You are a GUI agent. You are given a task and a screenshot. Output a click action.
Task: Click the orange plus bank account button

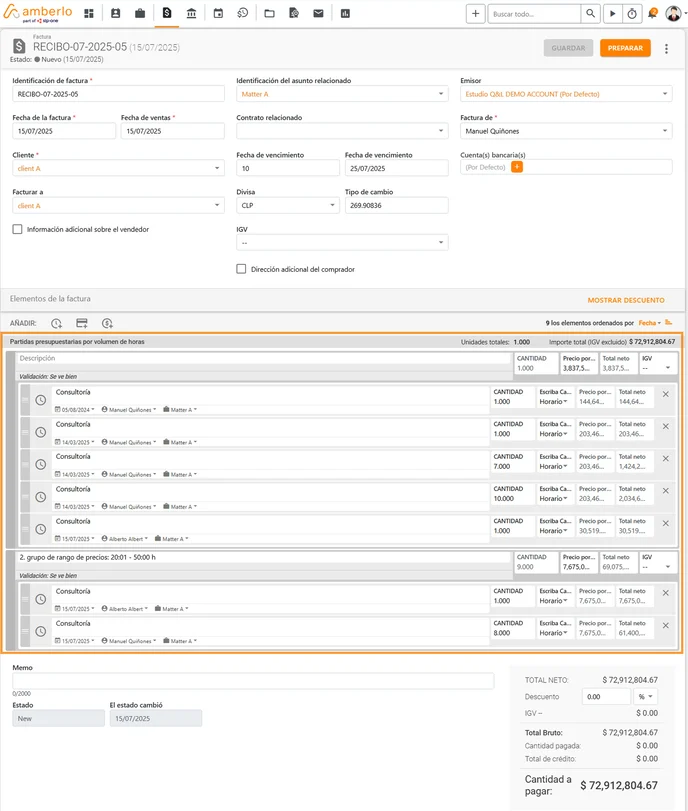[x=517, y=167]
